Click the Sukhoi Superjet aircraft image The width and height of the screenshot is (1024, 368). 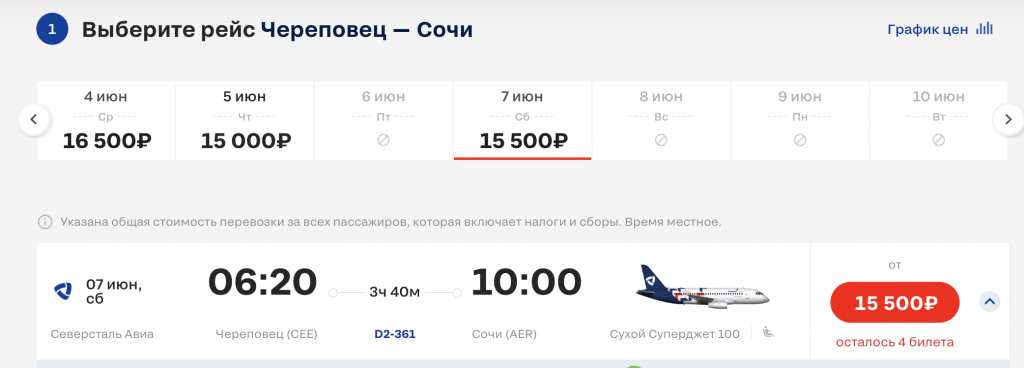click(x=703, y=288)
